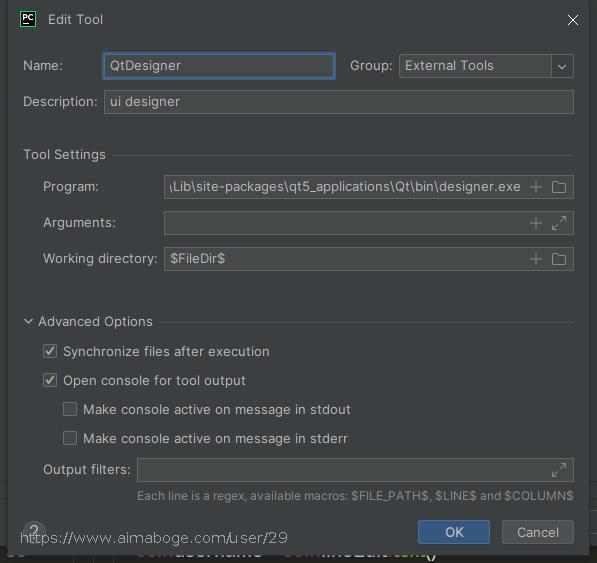Screen dimensions: 597x563
Task: Confirm with the OK button
Action: coord(454,532)
